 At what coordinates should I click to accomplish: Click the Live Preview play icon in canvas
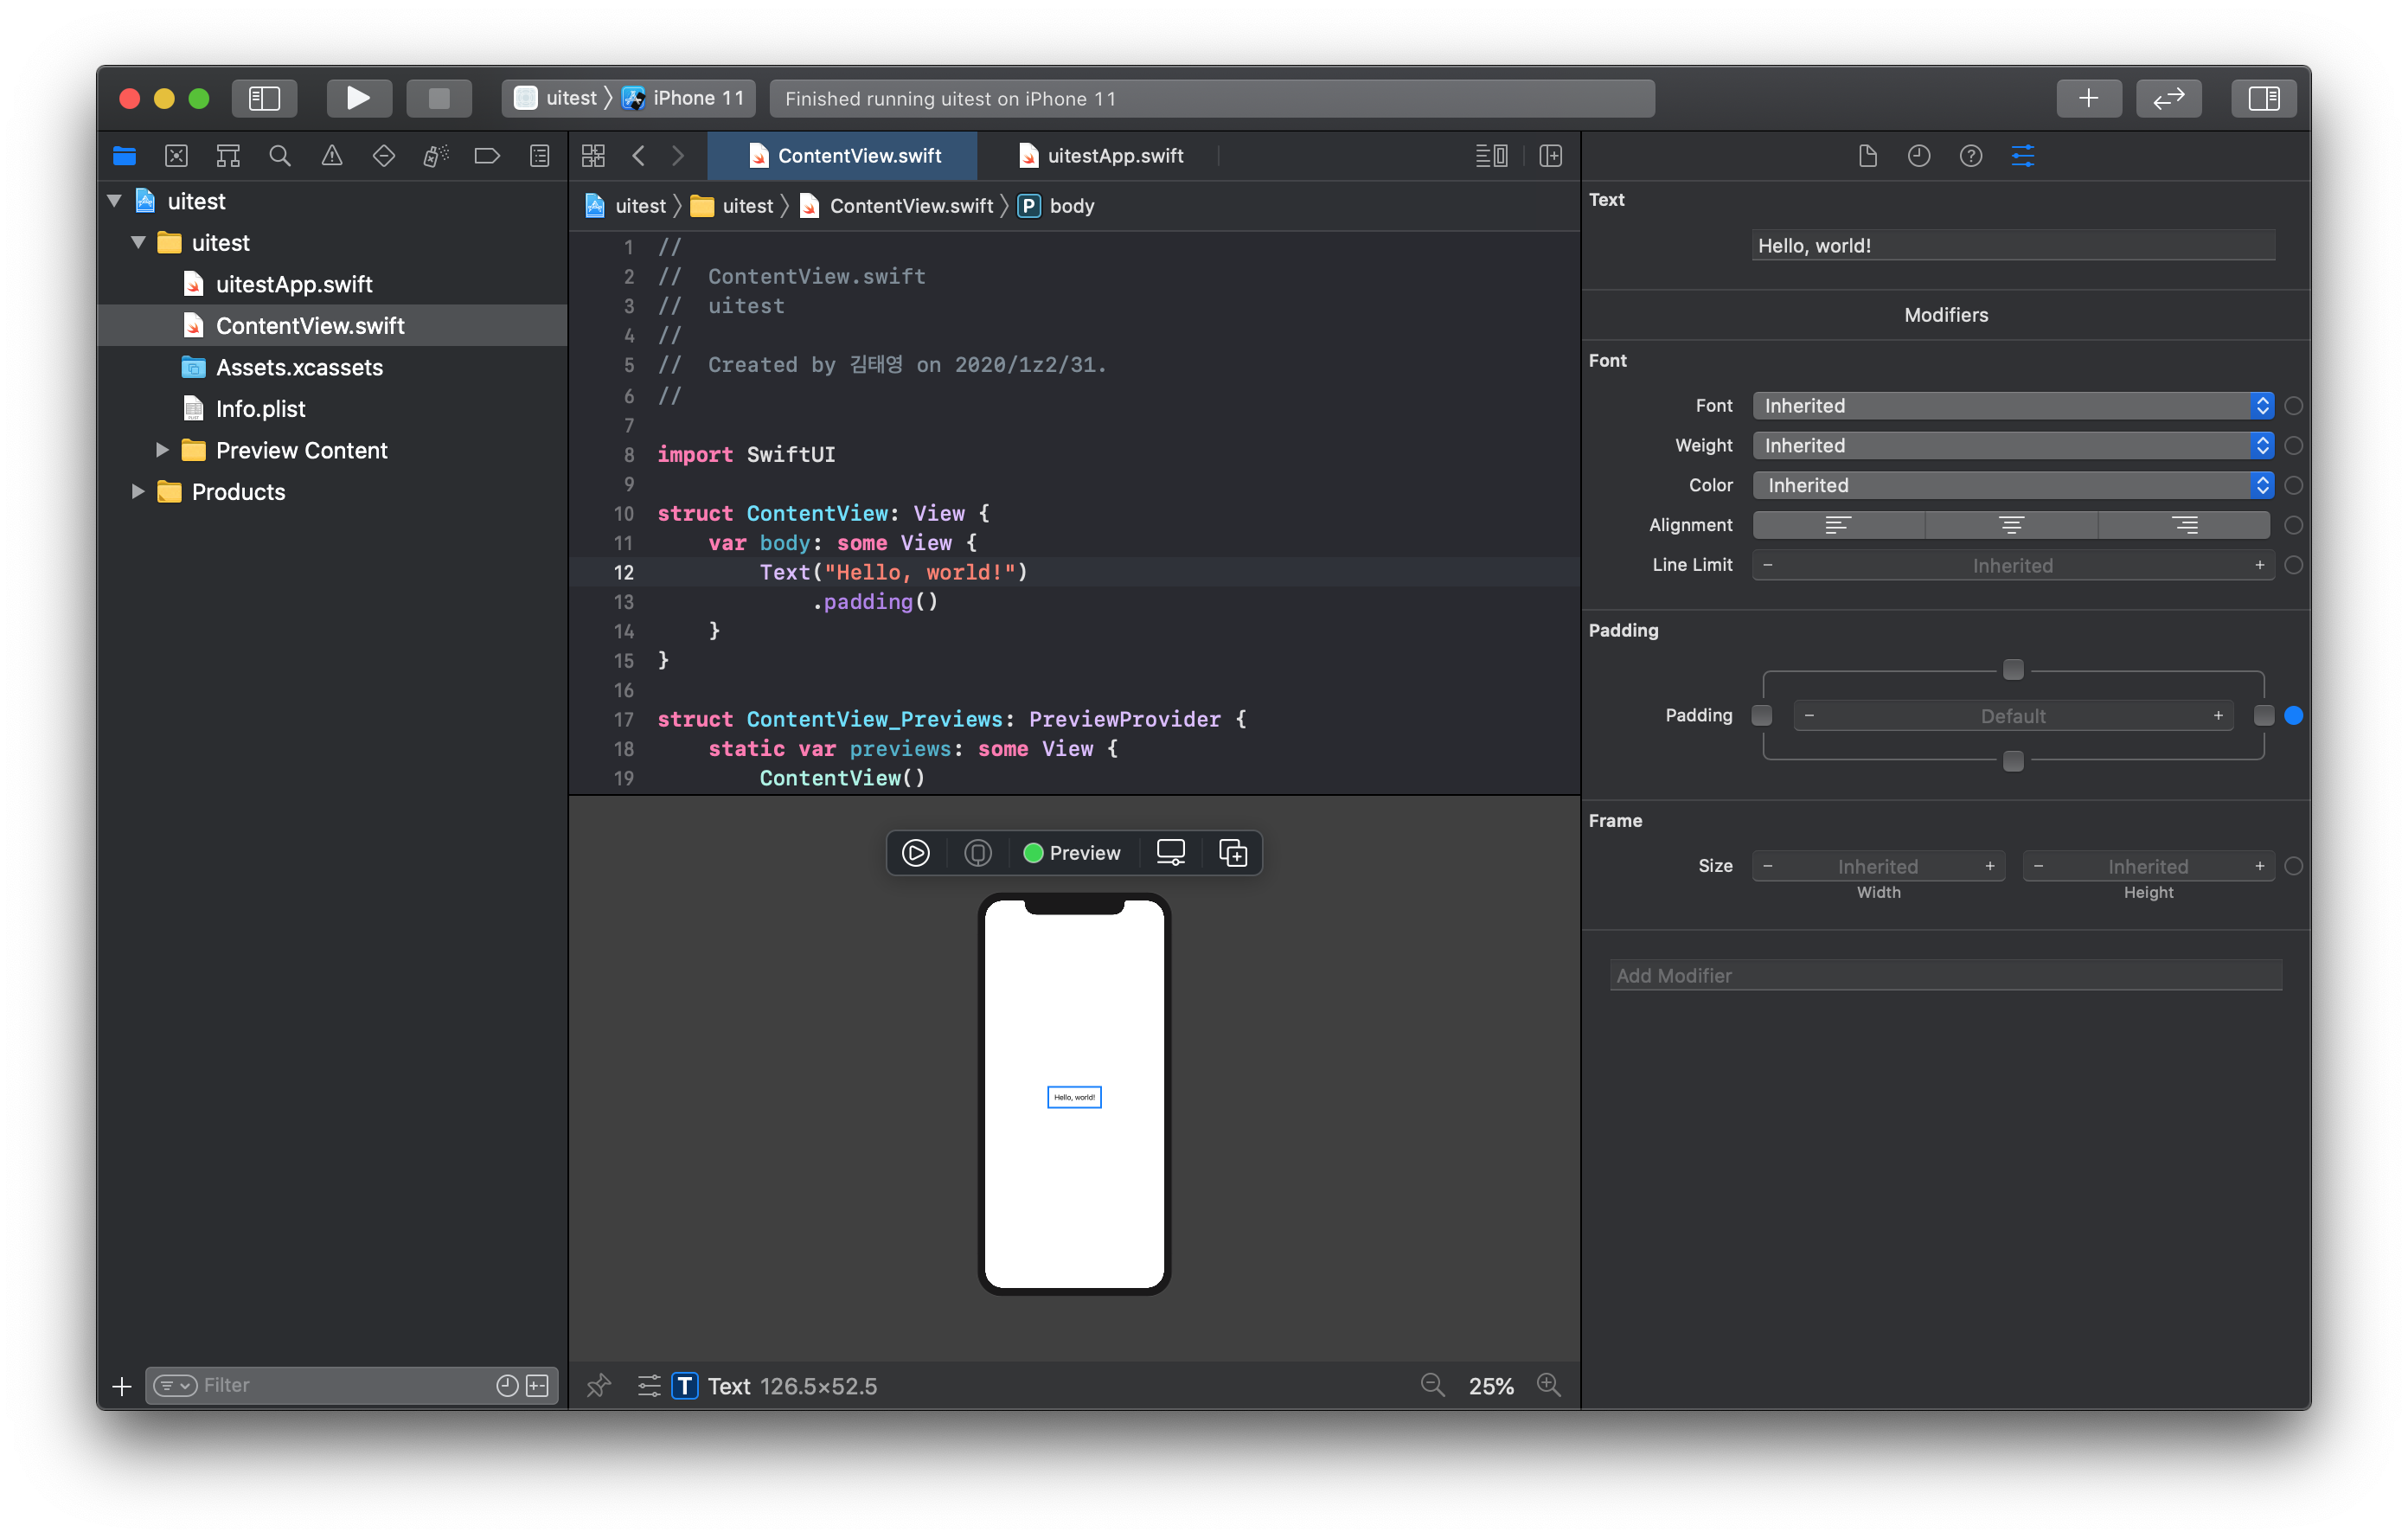pos(915,853)
